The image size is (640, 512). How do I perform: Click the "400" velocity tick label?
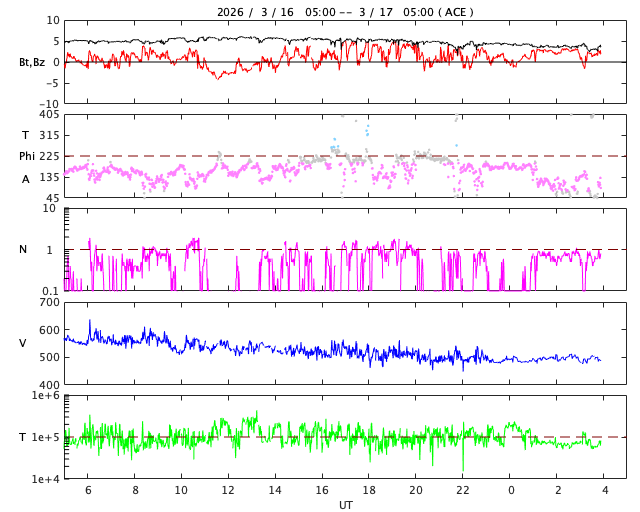pyautogui.click(x=48, y=385)
